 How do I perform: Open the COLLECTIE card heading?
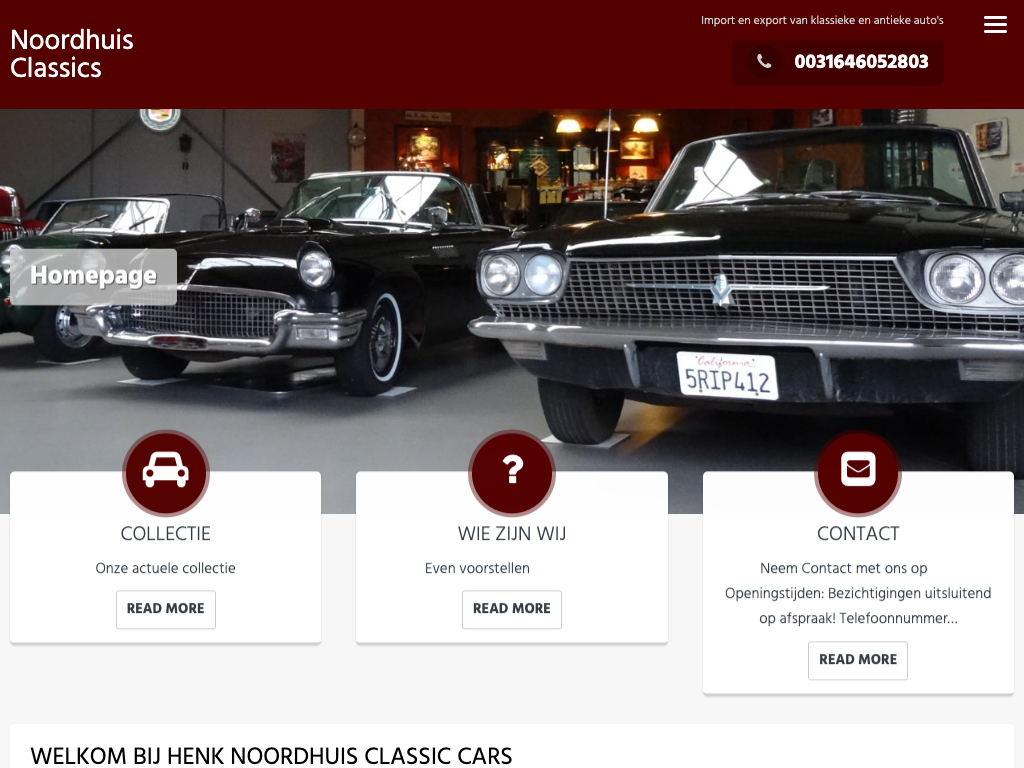165,534
